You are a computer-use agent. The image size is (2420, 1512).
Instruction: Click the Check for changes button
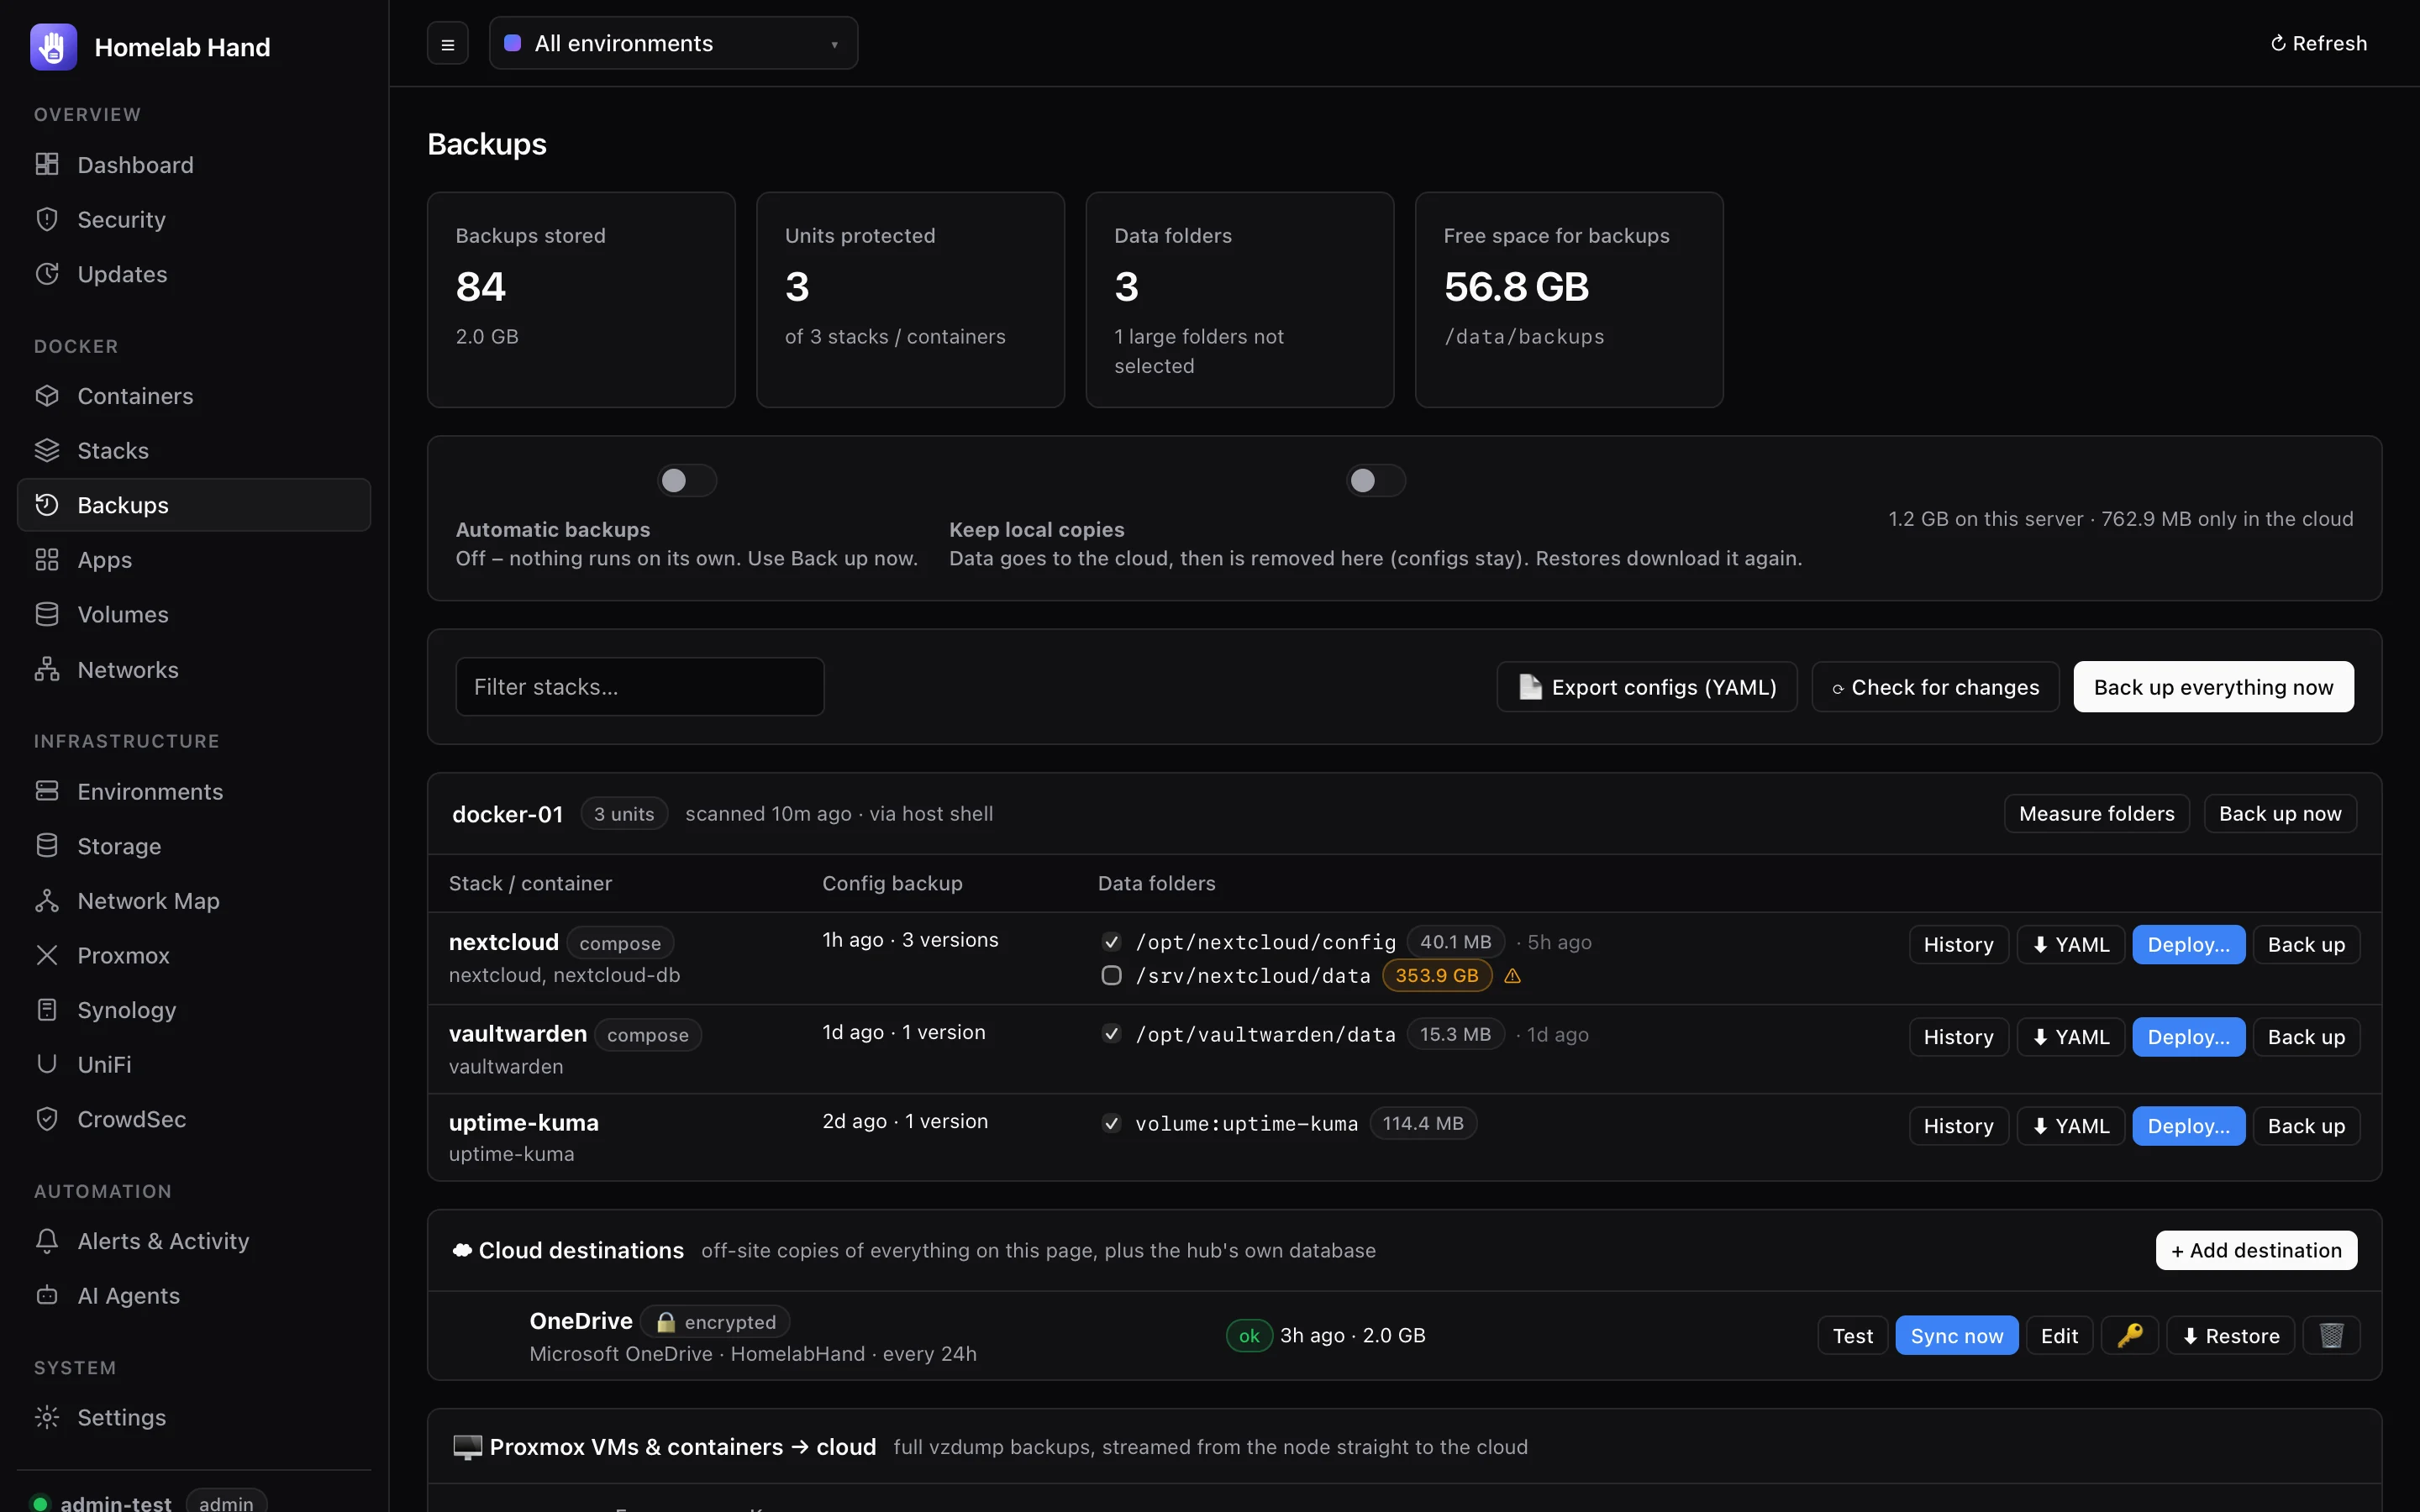(x=1935, y=687)
